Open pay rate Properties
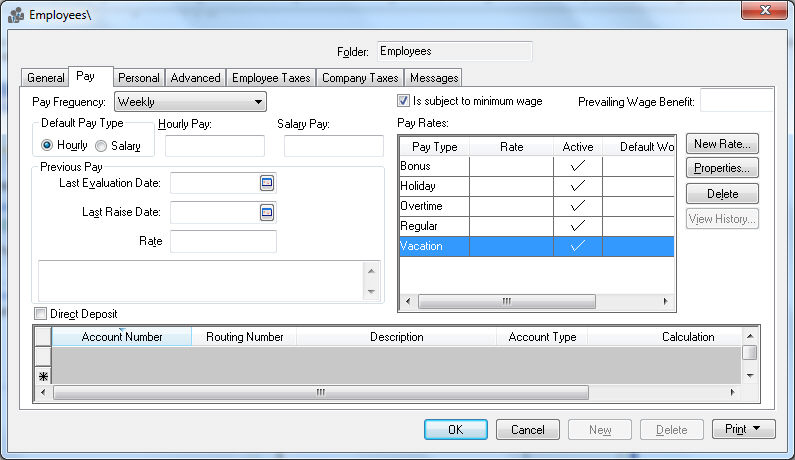The image size is (795, 460). click(722, 168)
